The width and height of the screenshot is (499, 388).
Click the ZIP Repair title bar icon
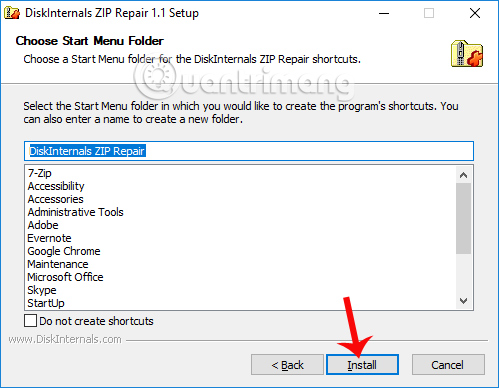pos(12,13)
